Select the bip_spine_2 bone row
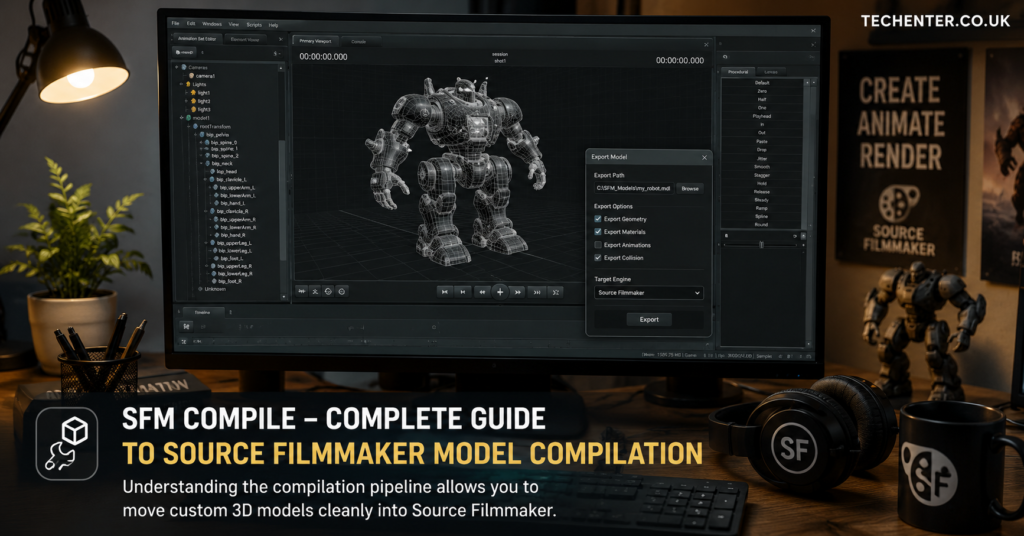This screenshot has height=536, width=1024. pos(225,155)
